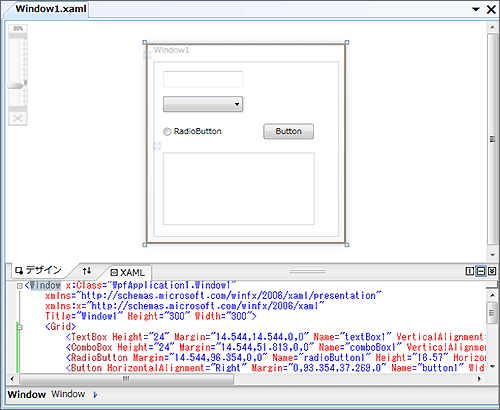
Task: Switch to horizontal split view
Action: (481, 271)
